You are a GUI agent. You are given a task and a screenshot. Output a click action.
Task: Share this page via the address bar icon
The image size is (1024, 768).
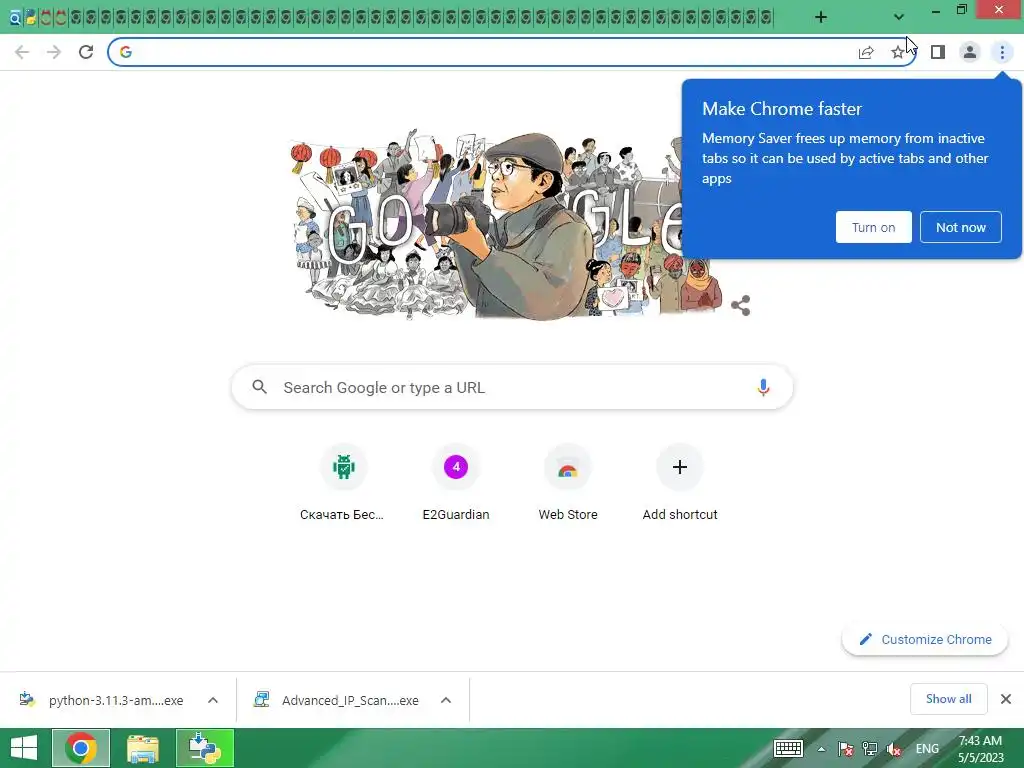[x=866, y=52]
